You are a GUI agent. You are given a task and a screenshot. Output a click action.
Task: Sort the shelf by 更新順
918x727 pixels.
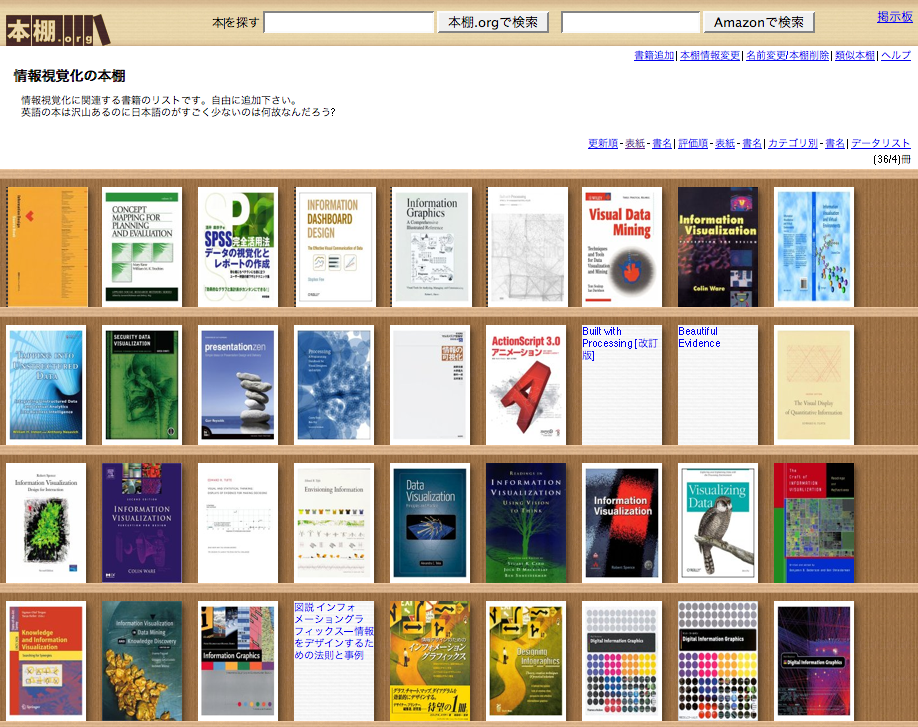[603, 143]
